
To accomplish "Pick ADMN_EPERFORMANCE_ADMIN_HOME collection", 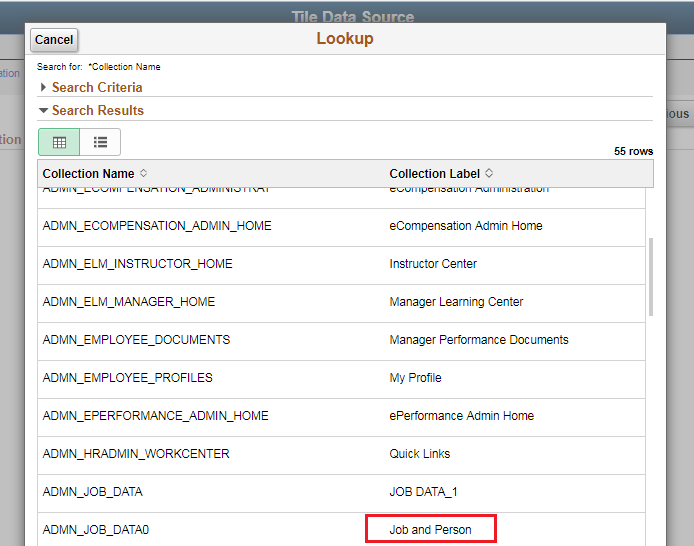I will pyautogui.click(x=155, y=416).
